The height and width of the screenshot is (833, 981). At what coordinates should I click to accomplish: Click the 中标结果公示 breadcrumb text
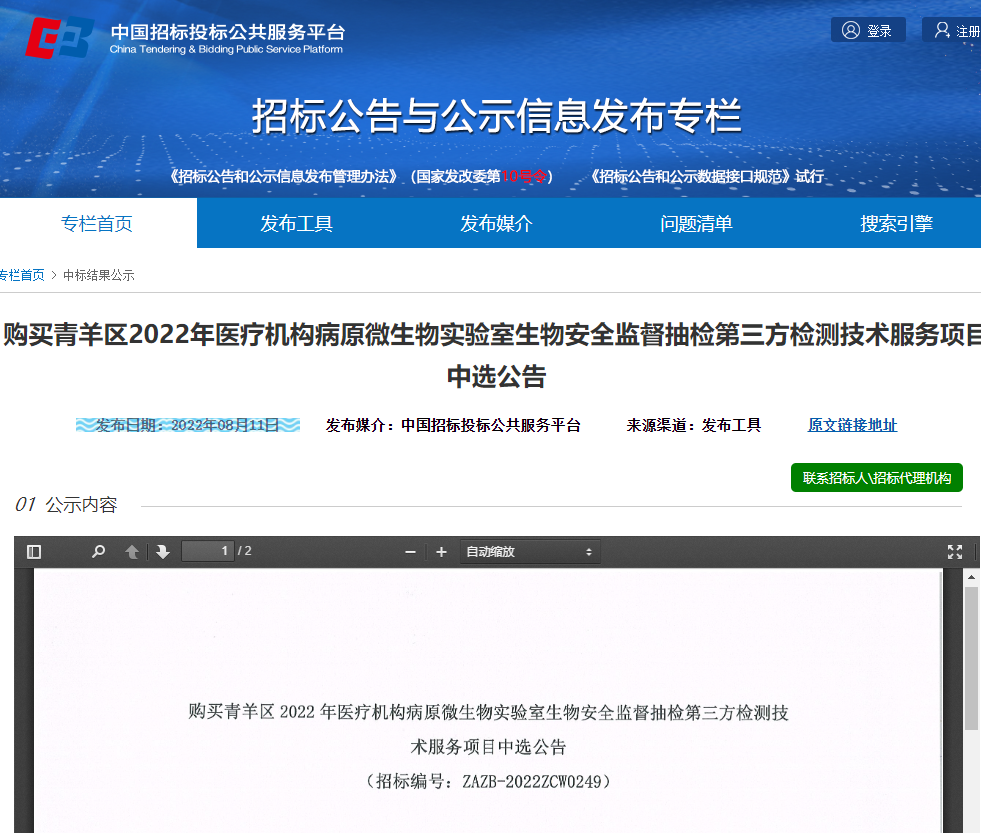[99, 275]
